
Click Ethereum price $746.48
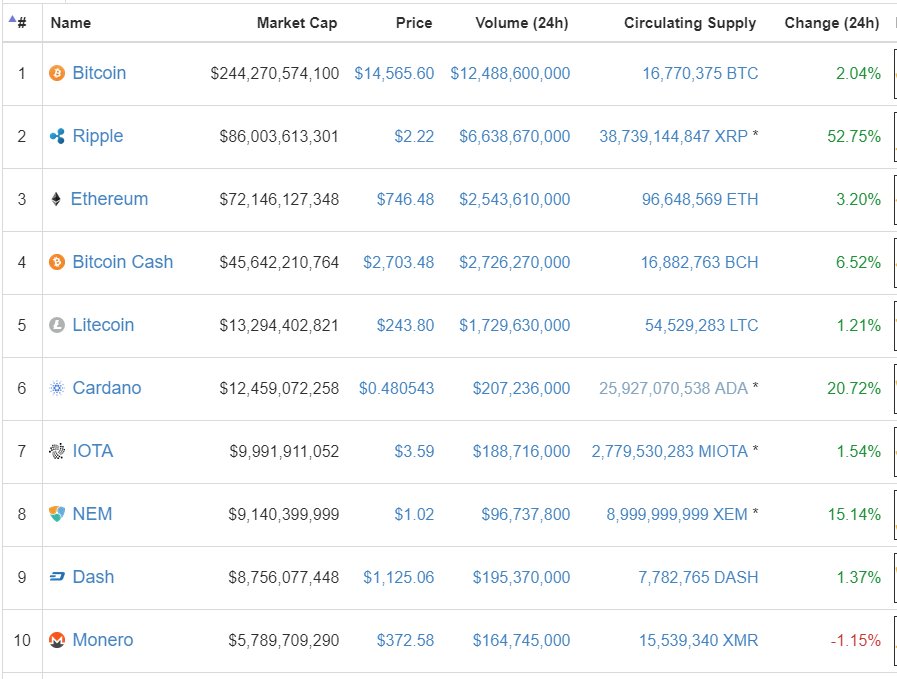coord(405,199)
